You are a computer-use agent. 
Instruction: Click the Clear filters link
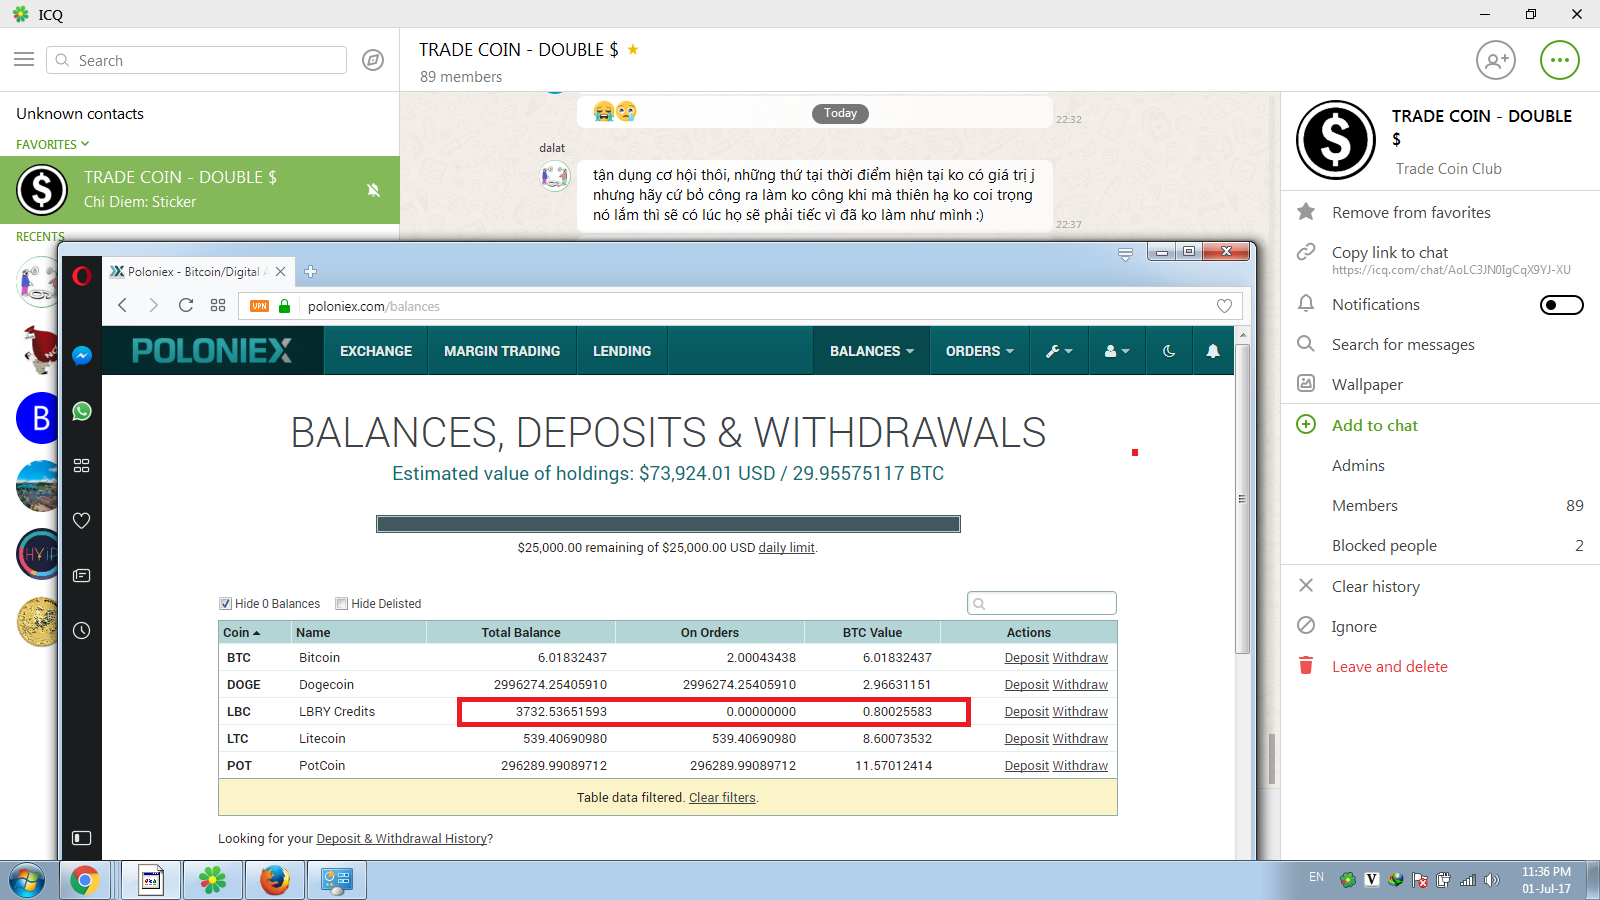point(722,798)
